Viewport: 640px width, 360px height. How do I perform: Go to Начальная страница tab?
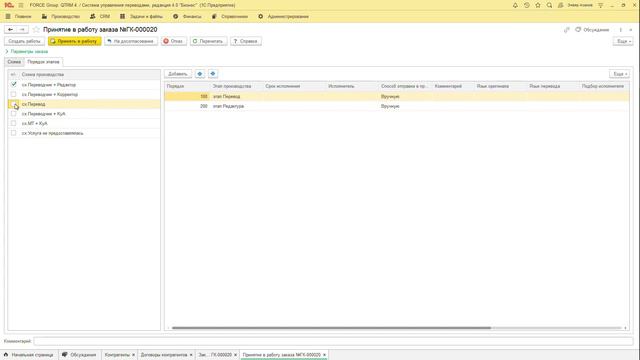(x=29, y=355)
